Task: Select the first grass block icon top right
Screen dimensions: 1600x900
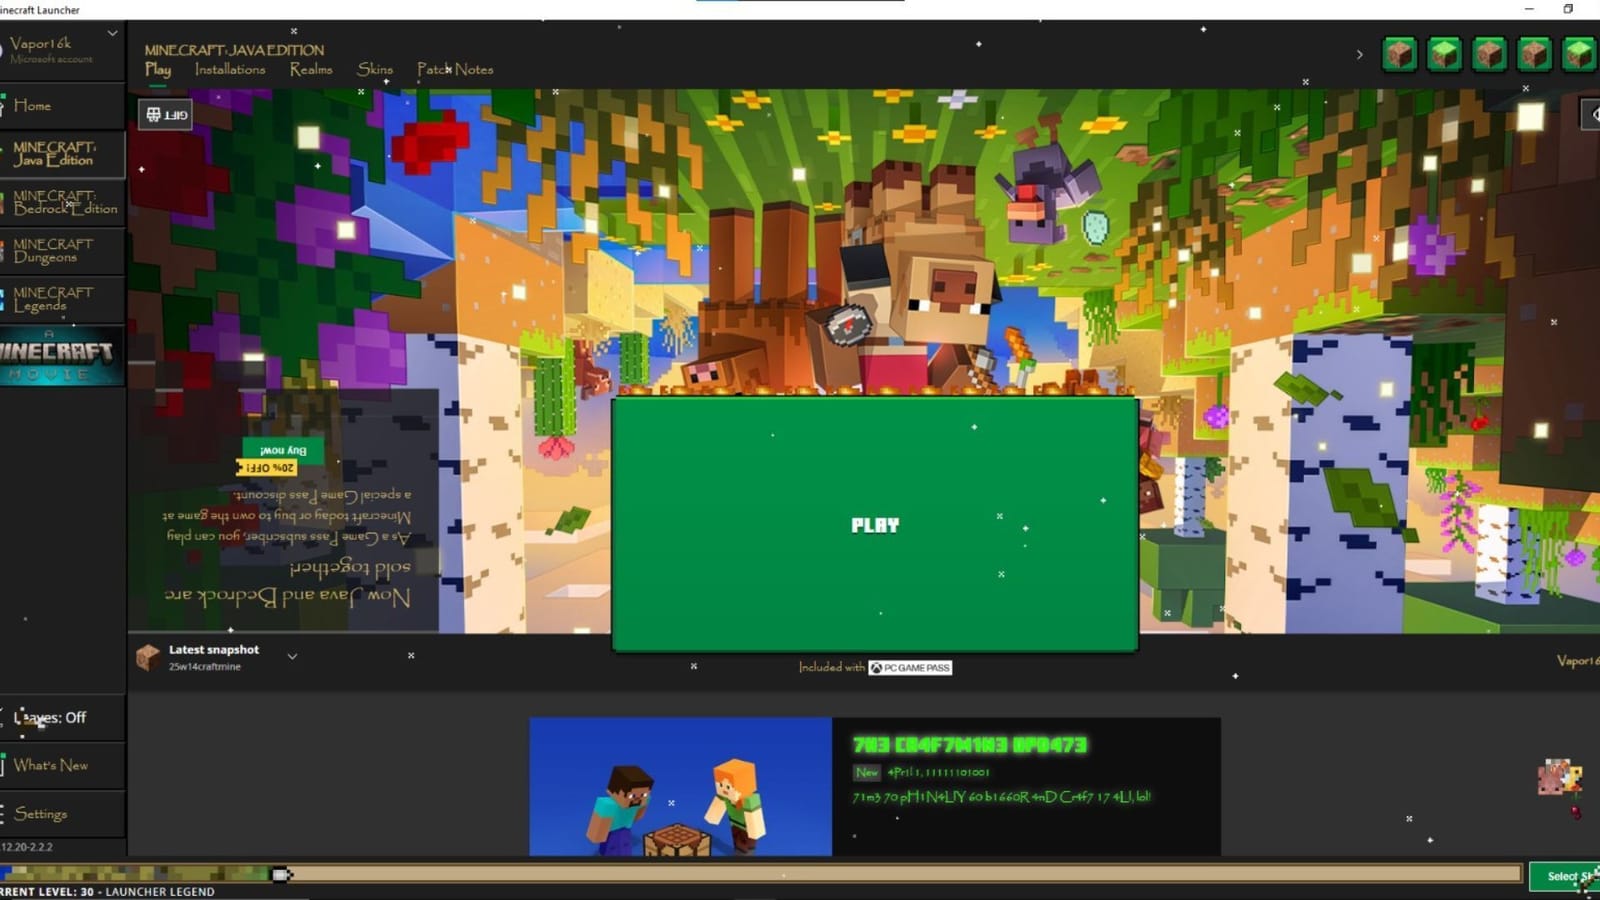Action: [1398, 55]
